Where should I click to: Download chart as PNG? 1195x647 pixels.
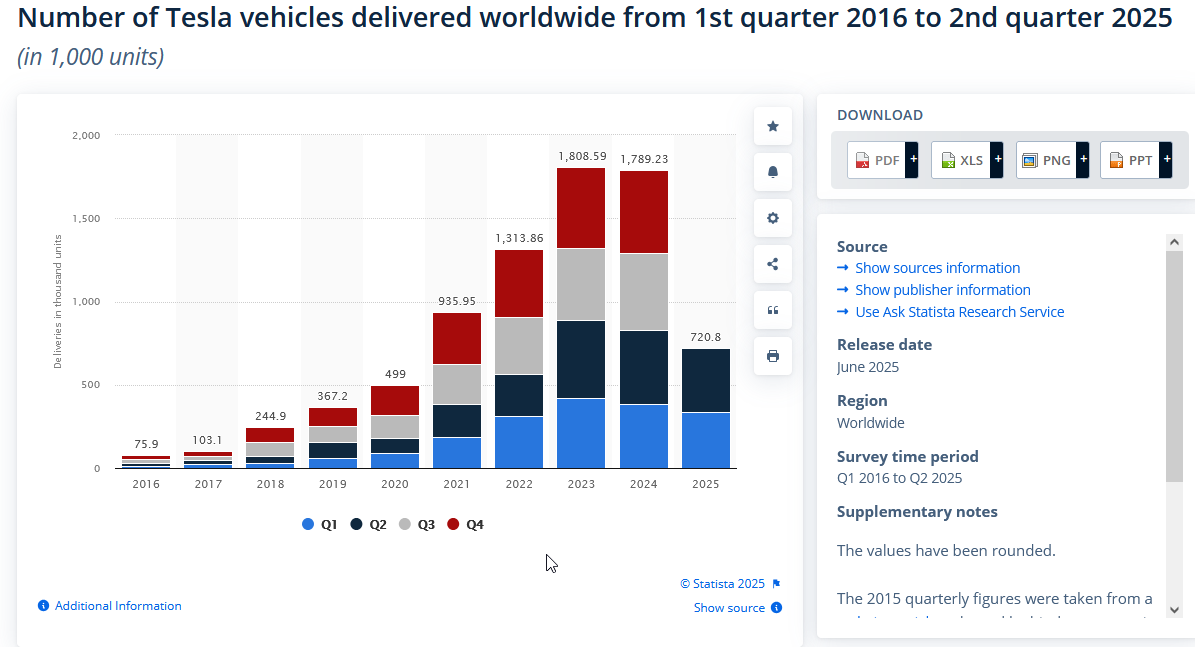pyautogui.click(x=1046, y=160)
